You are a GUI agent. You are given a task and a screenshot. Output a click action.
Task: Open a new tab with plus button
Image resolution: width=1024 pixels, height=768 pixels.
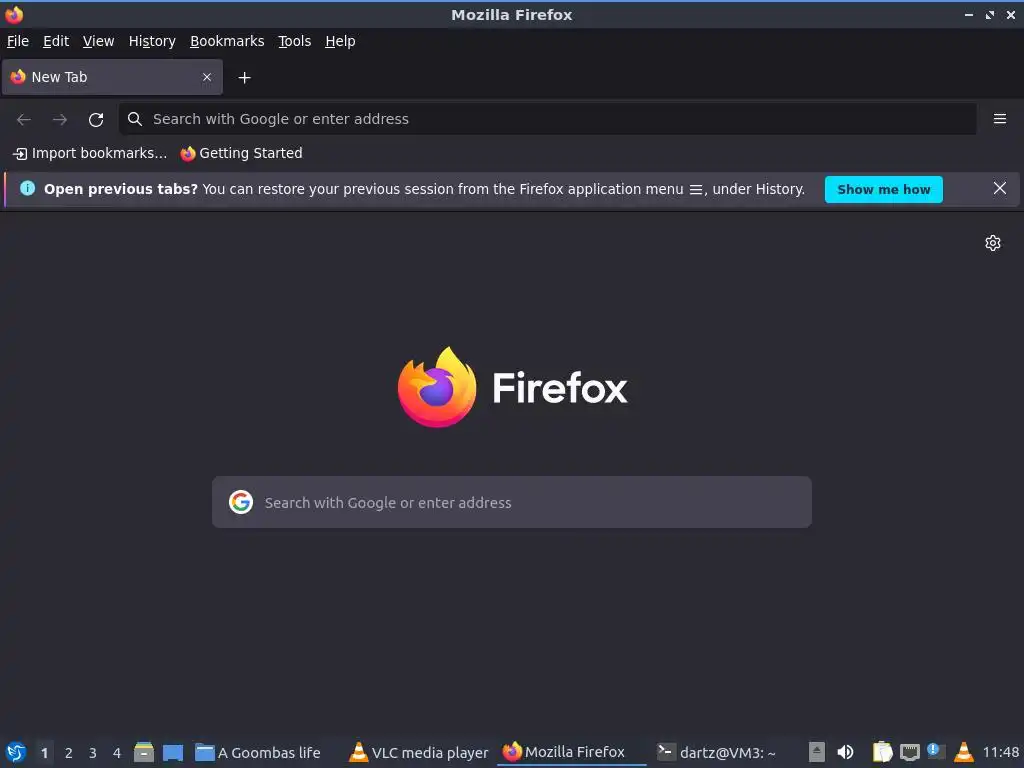(244, 78)
